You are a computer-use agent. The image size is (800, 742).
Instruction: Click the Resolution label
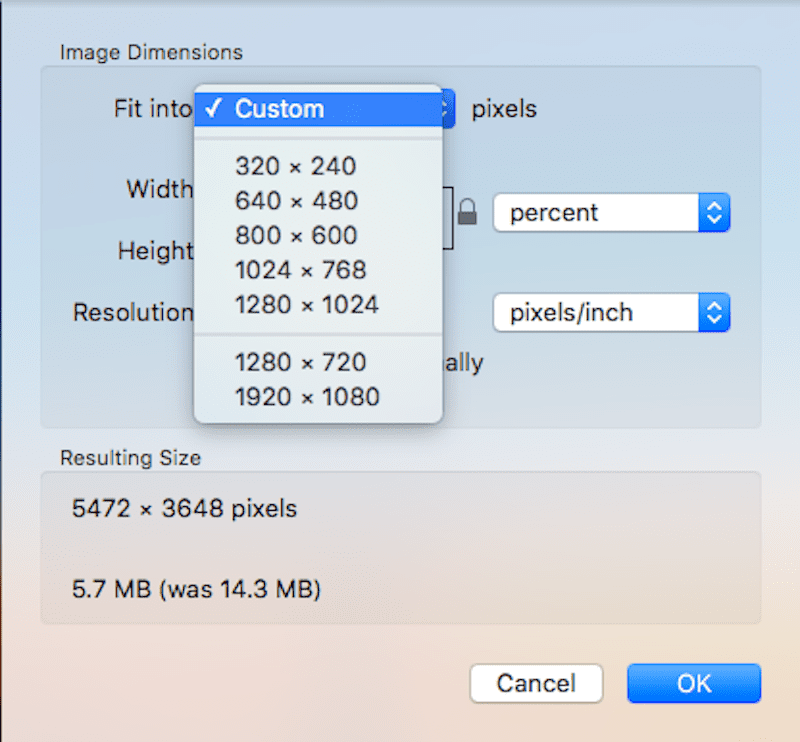(x=133, y=313)
